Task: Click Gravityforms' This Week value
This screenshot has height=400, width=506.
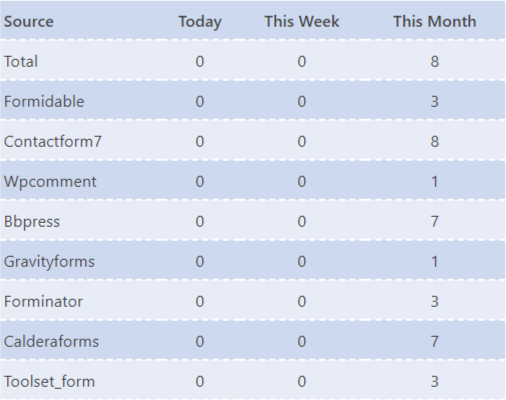Action: click(302, 262)
